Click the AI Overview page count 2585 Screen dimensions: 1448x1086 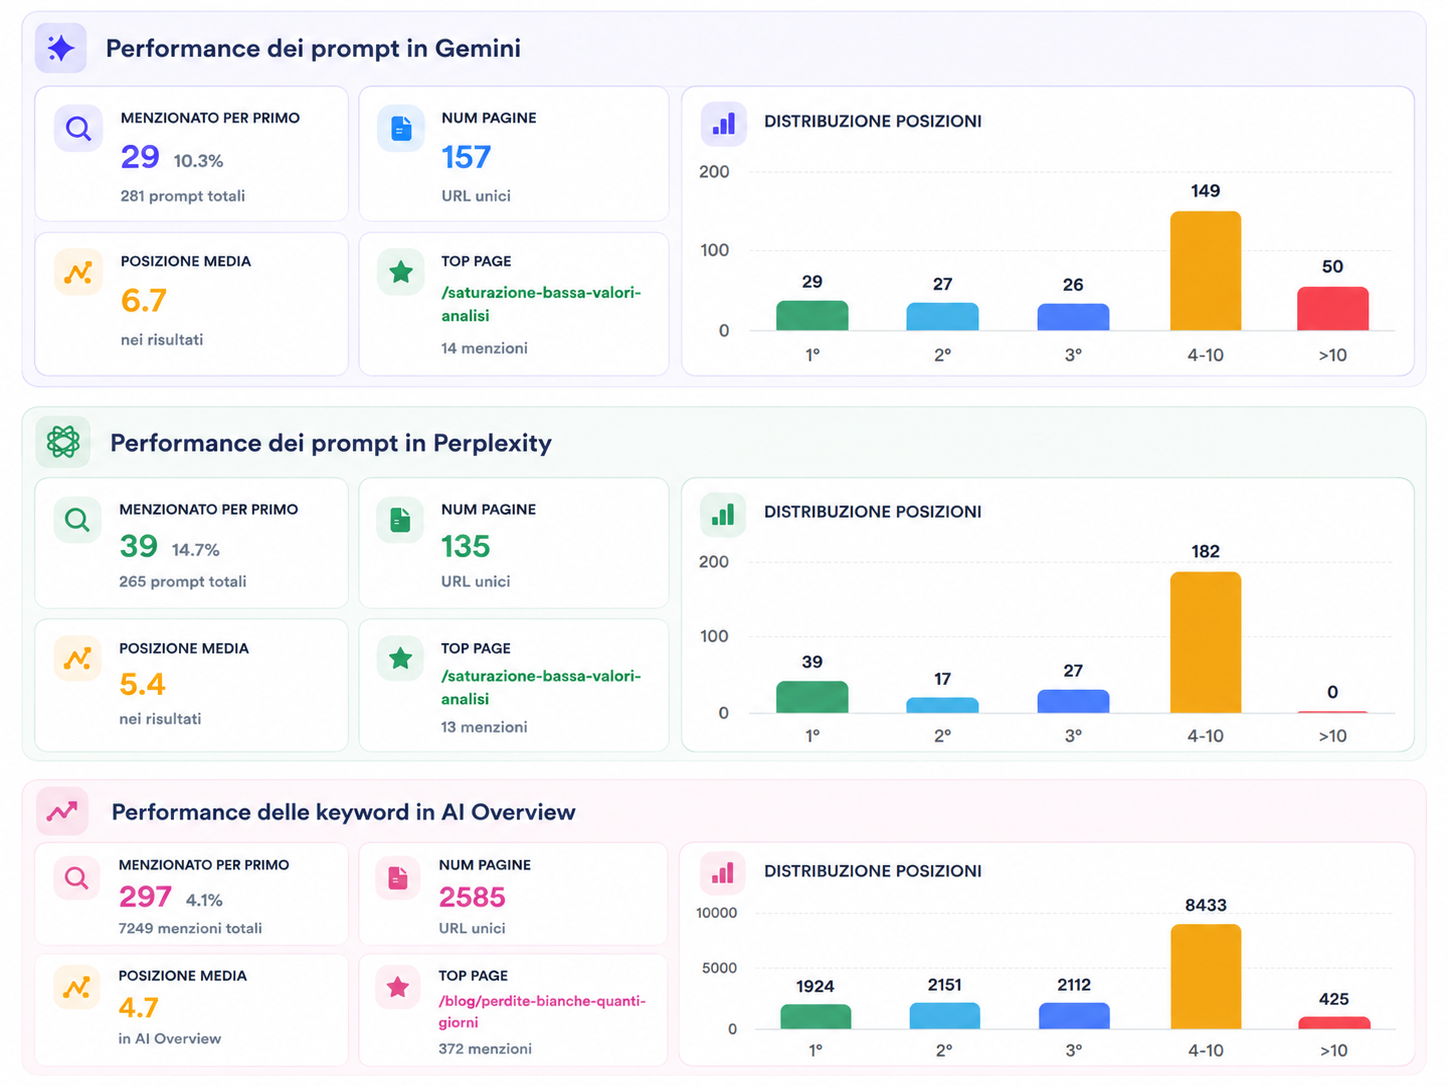[x=472, y=897]
